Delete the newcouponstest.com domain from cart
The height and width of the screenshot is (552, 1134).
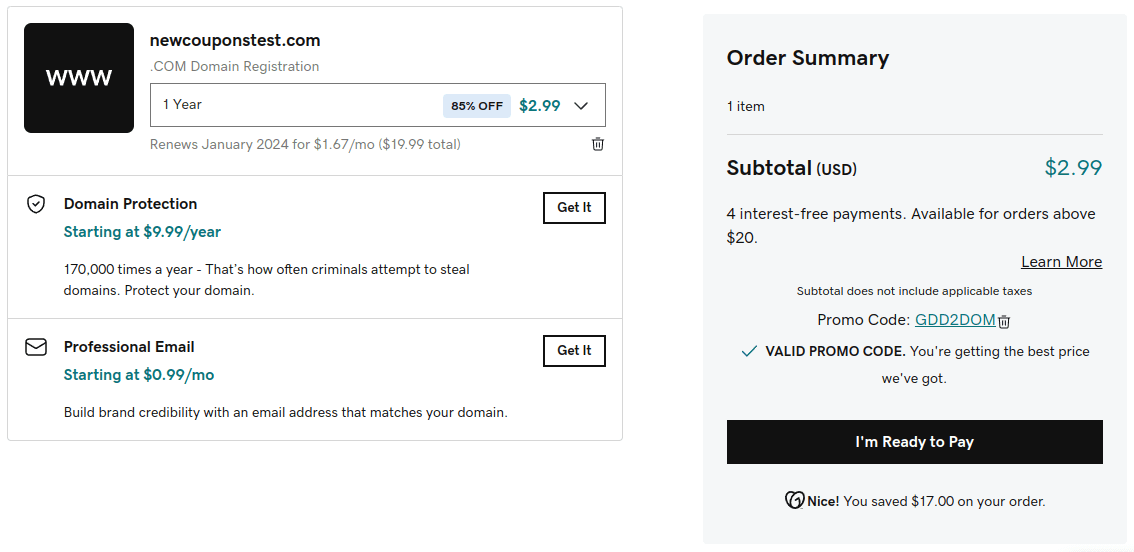coord(598,144)
